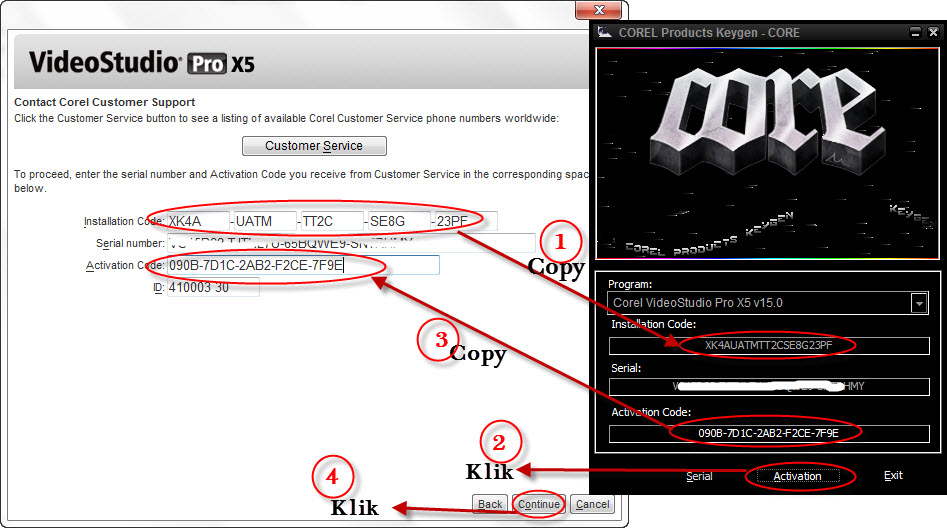Viewport: 947px width, 528px height.
Task: Click the Installation Code box TT2C
Action: pyautogui.click(x=333, y=221)
